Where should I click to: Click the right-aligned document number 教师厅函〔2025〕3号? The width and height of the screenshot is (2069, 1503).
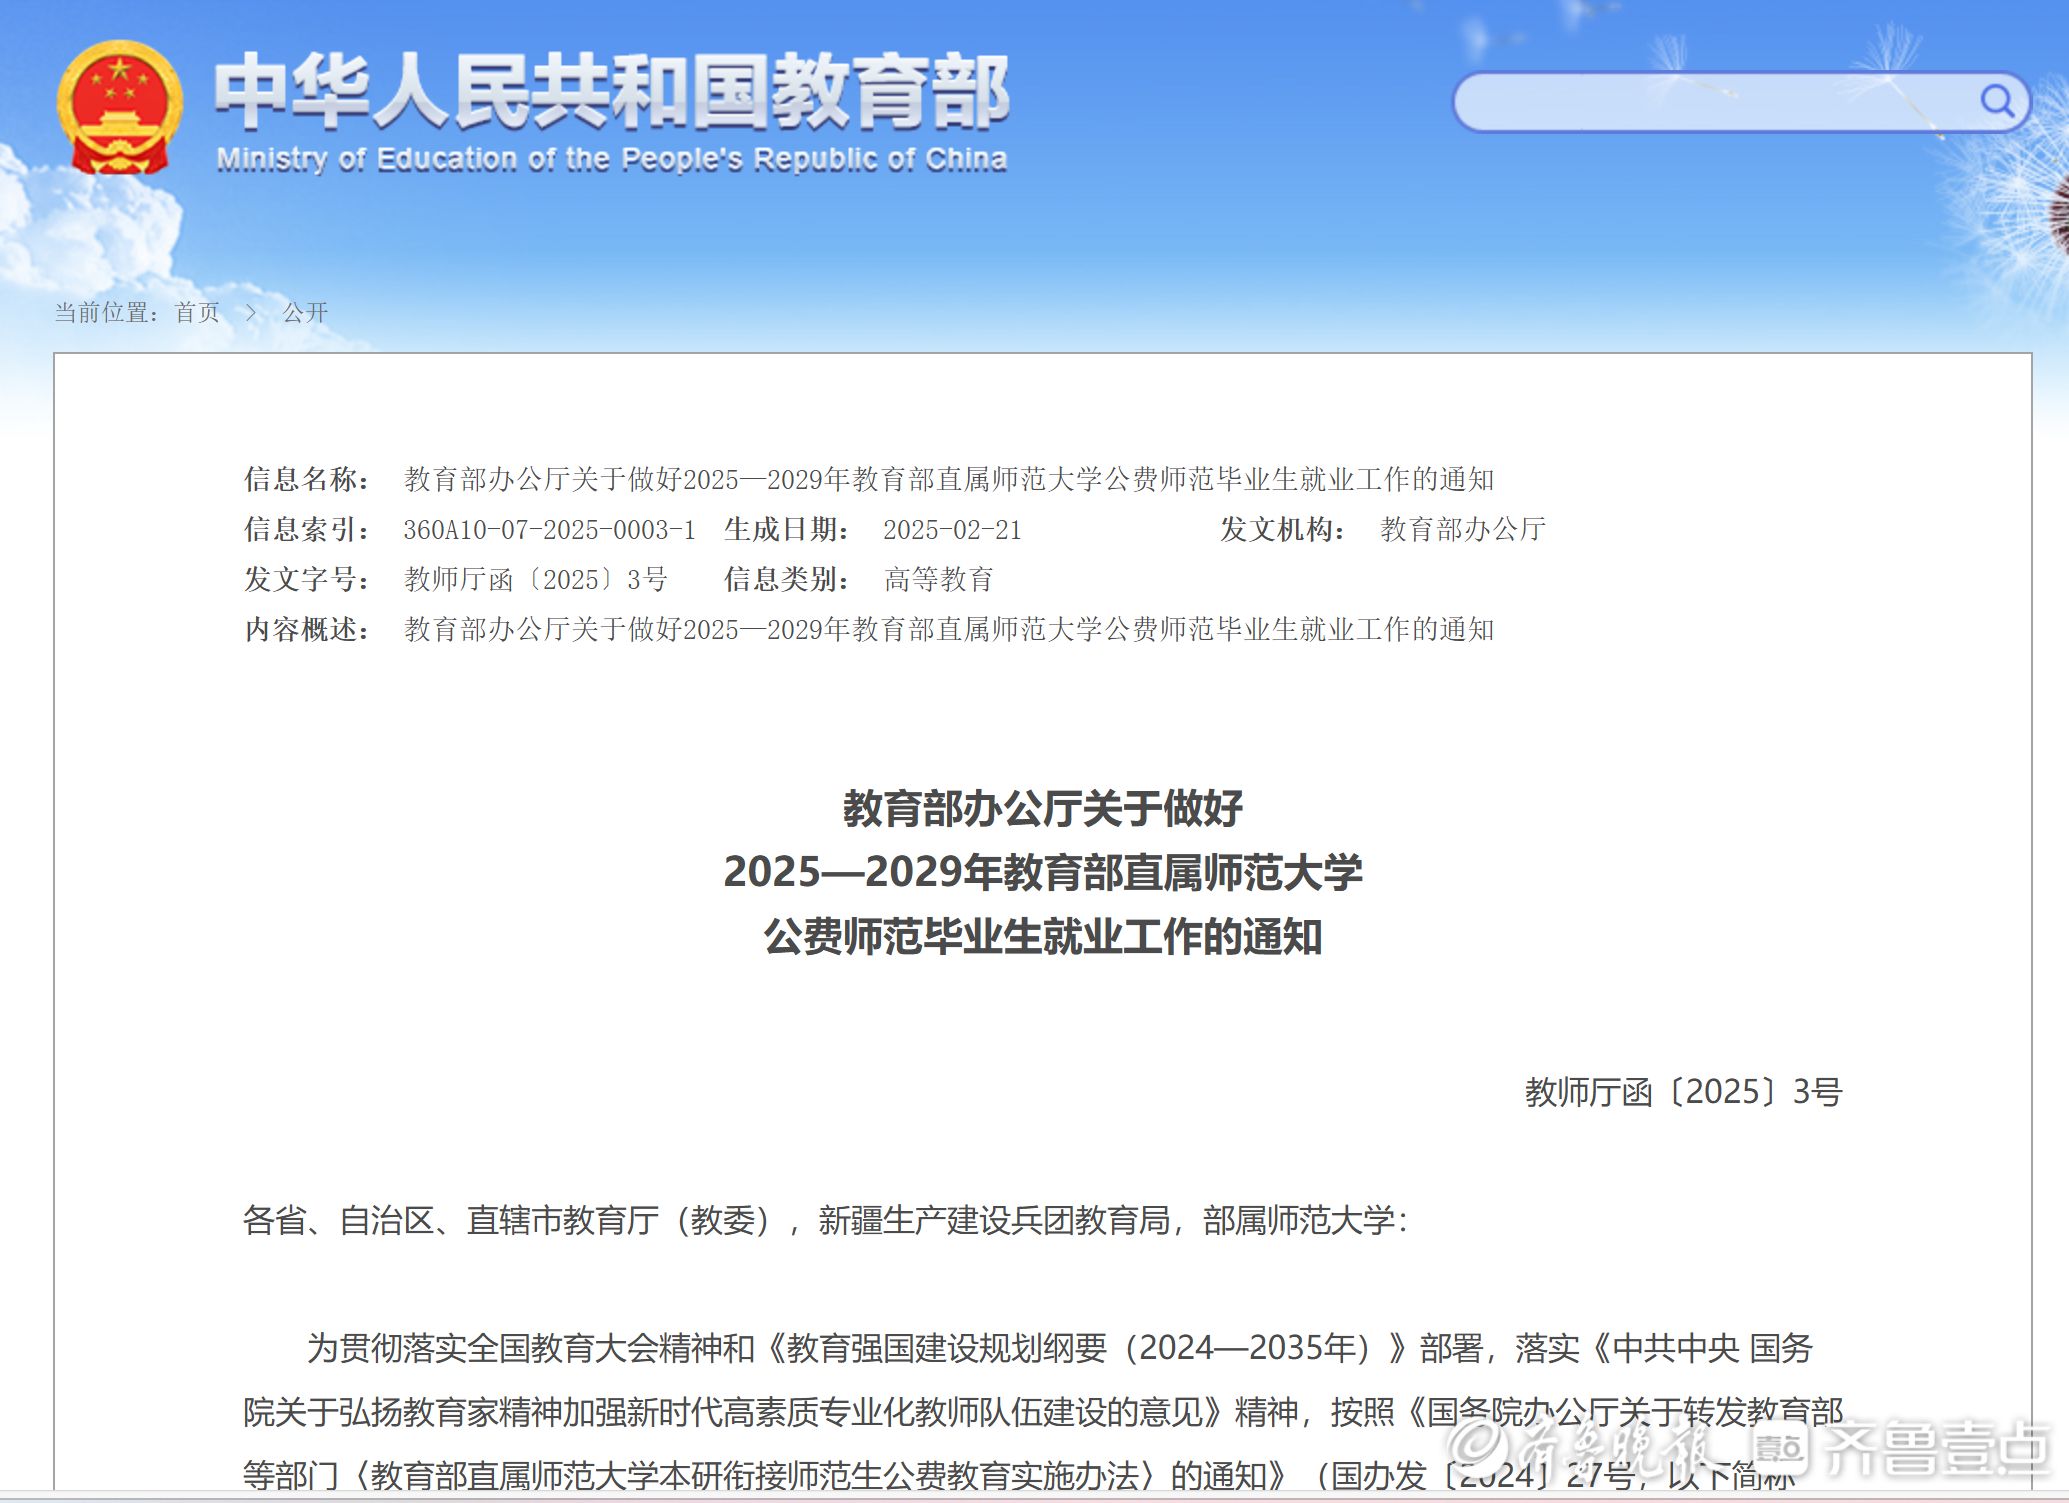(1682, 1092)
